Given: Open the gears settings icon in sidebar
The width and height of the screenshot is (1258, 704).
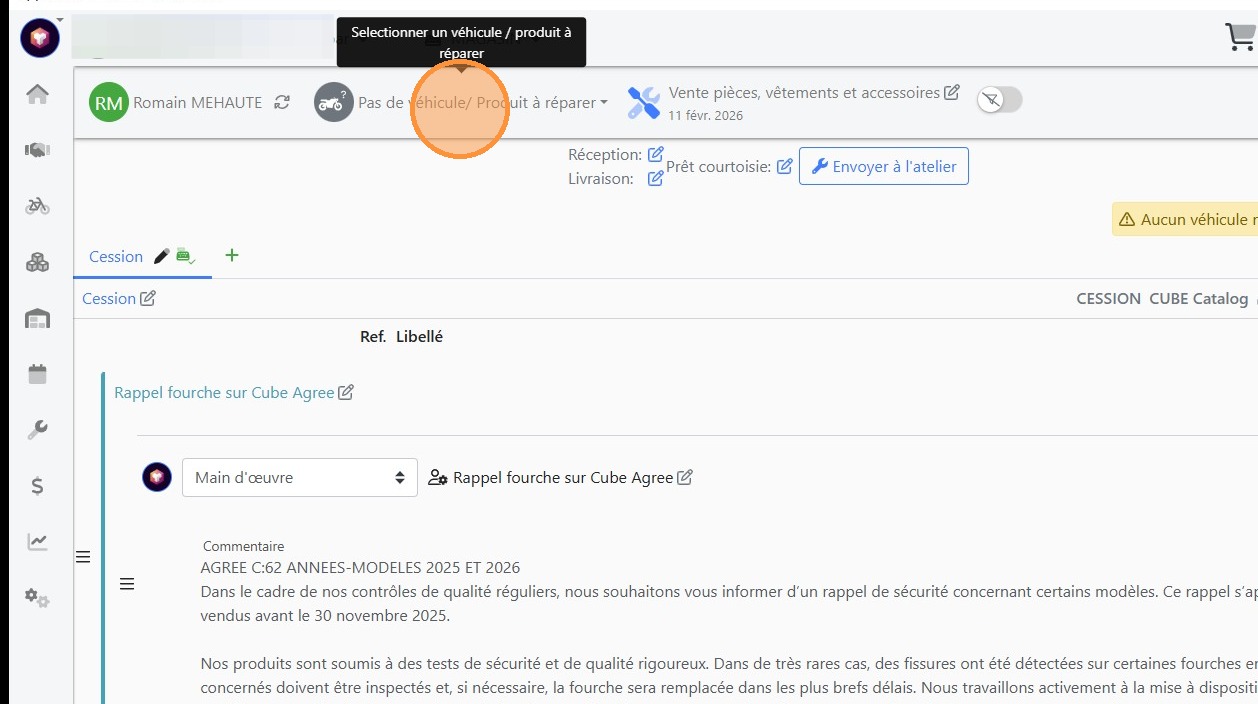Looking at the screenshot, I should 37,598.
